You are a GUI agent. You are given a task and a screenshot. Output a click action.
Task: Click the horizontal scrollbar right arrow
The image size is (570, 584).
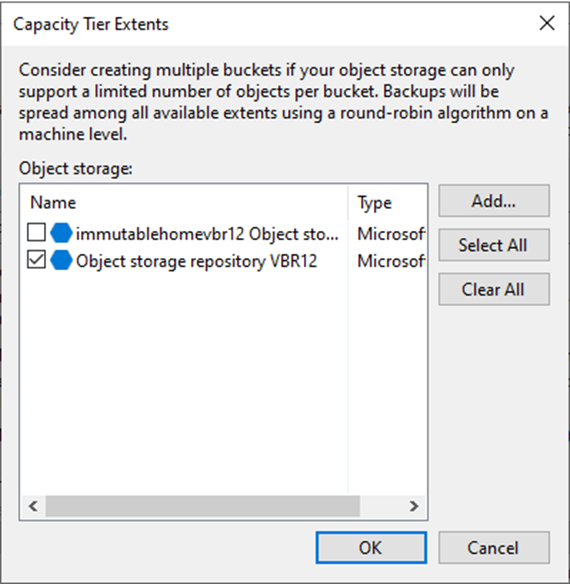[414, 506]
